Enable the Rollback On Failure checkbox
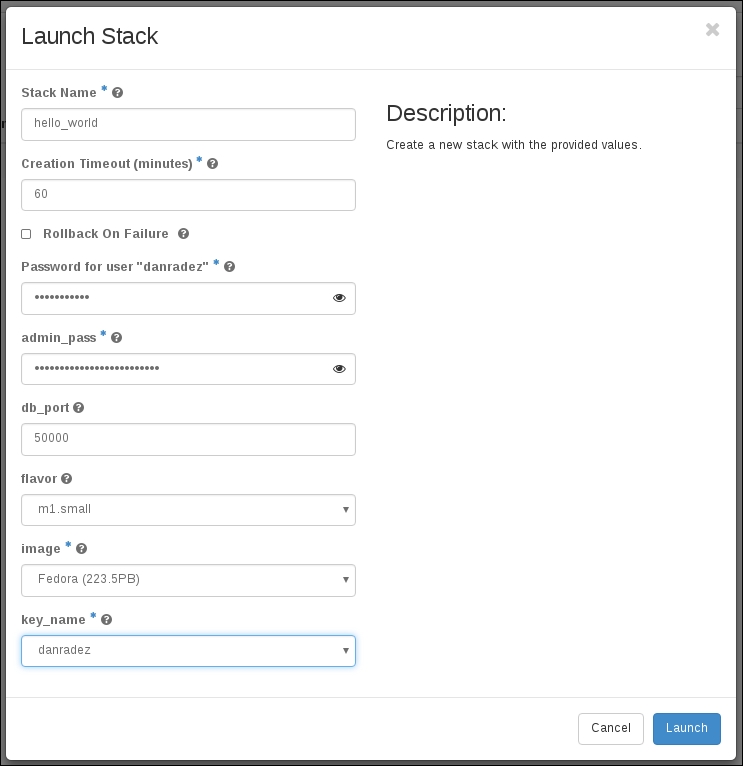This screenshot has height=766, width=743. click(26, 234)
